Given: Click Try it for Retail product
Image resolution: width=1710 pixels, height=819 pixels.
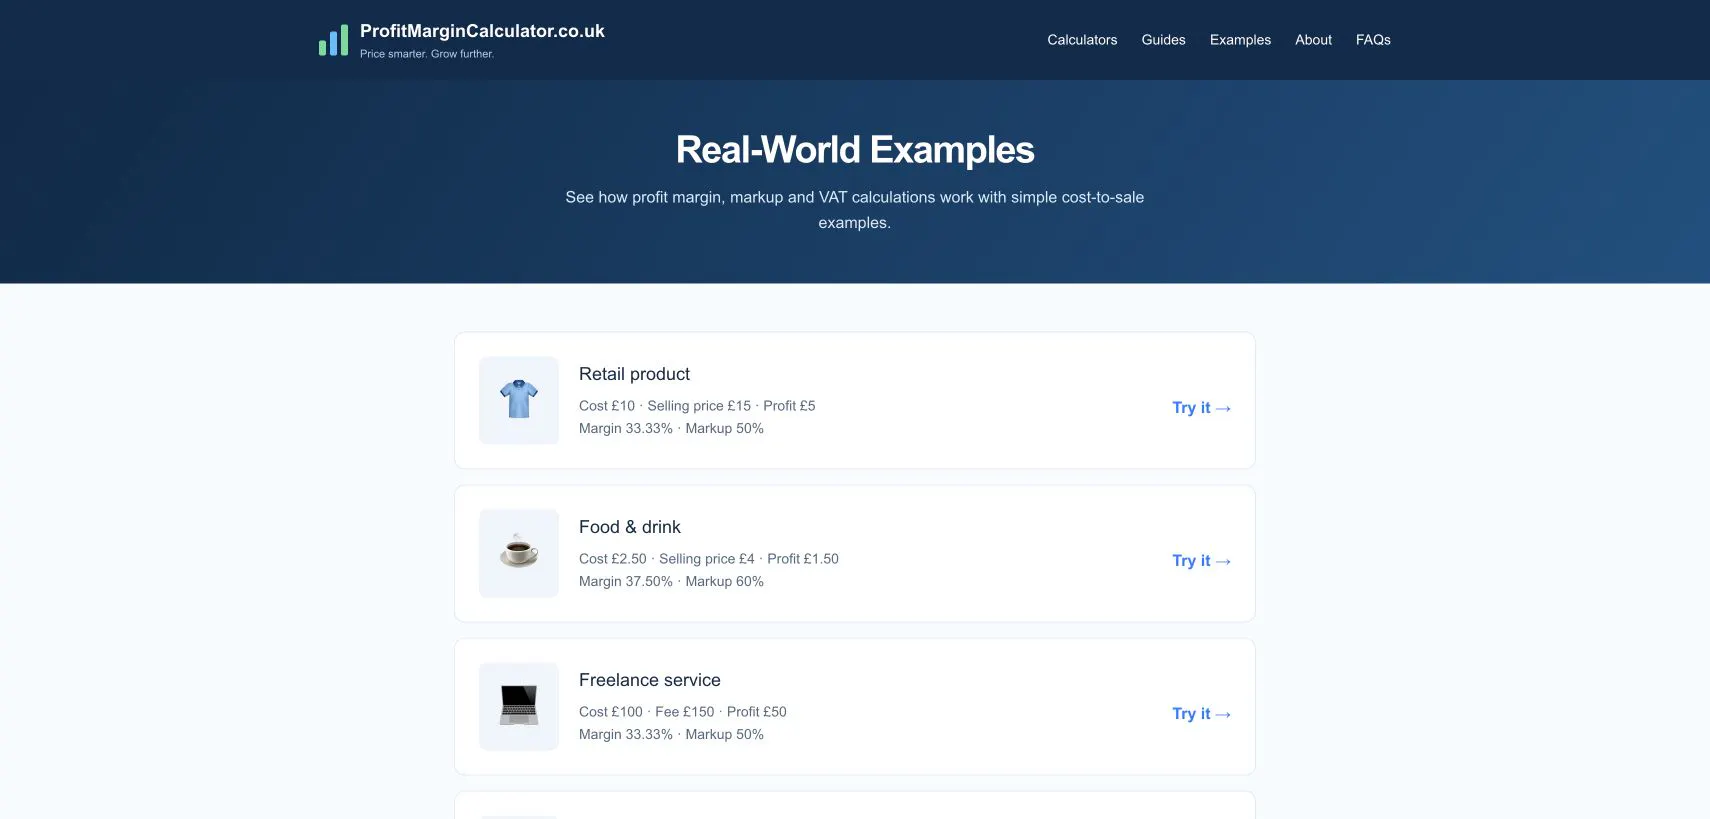Looking at the screenshot, I should [1201, 407].
